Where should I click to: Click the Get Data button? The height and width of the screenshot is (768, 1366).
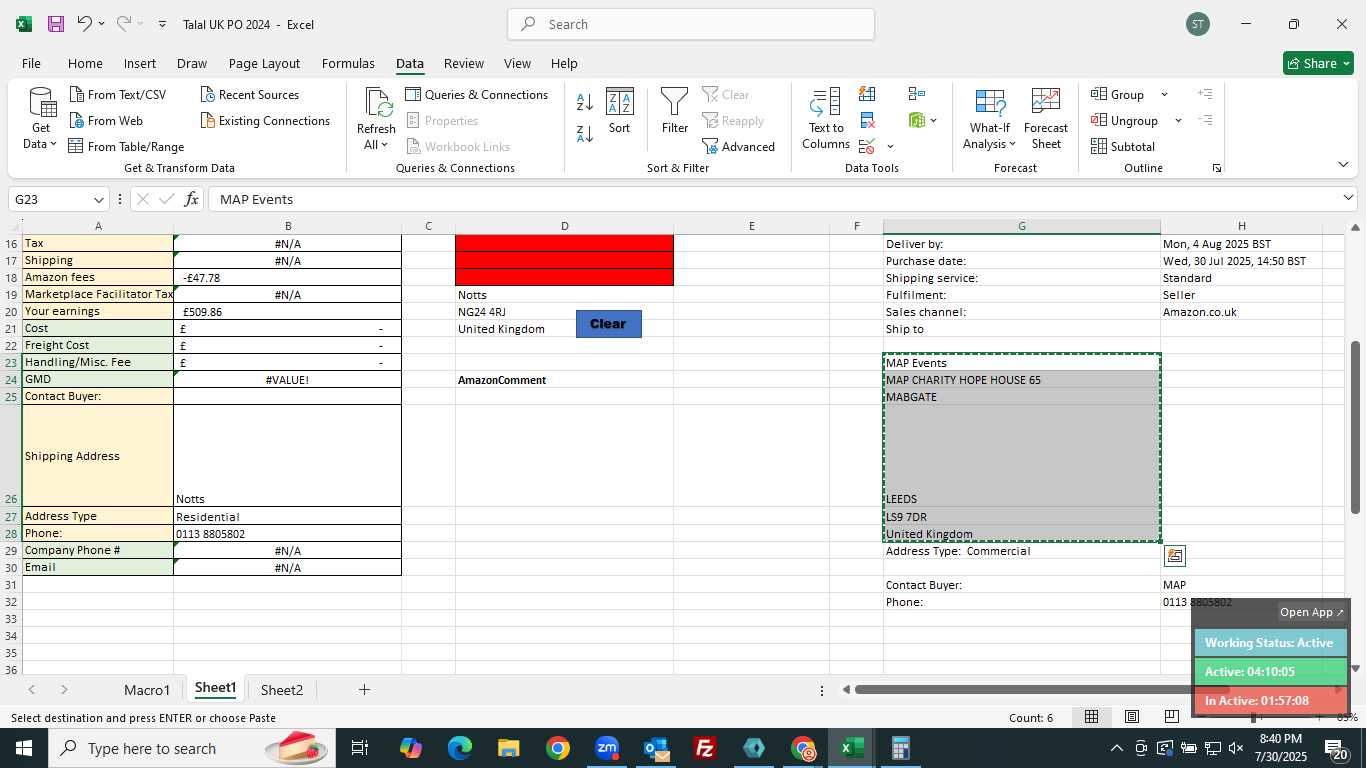41,119
